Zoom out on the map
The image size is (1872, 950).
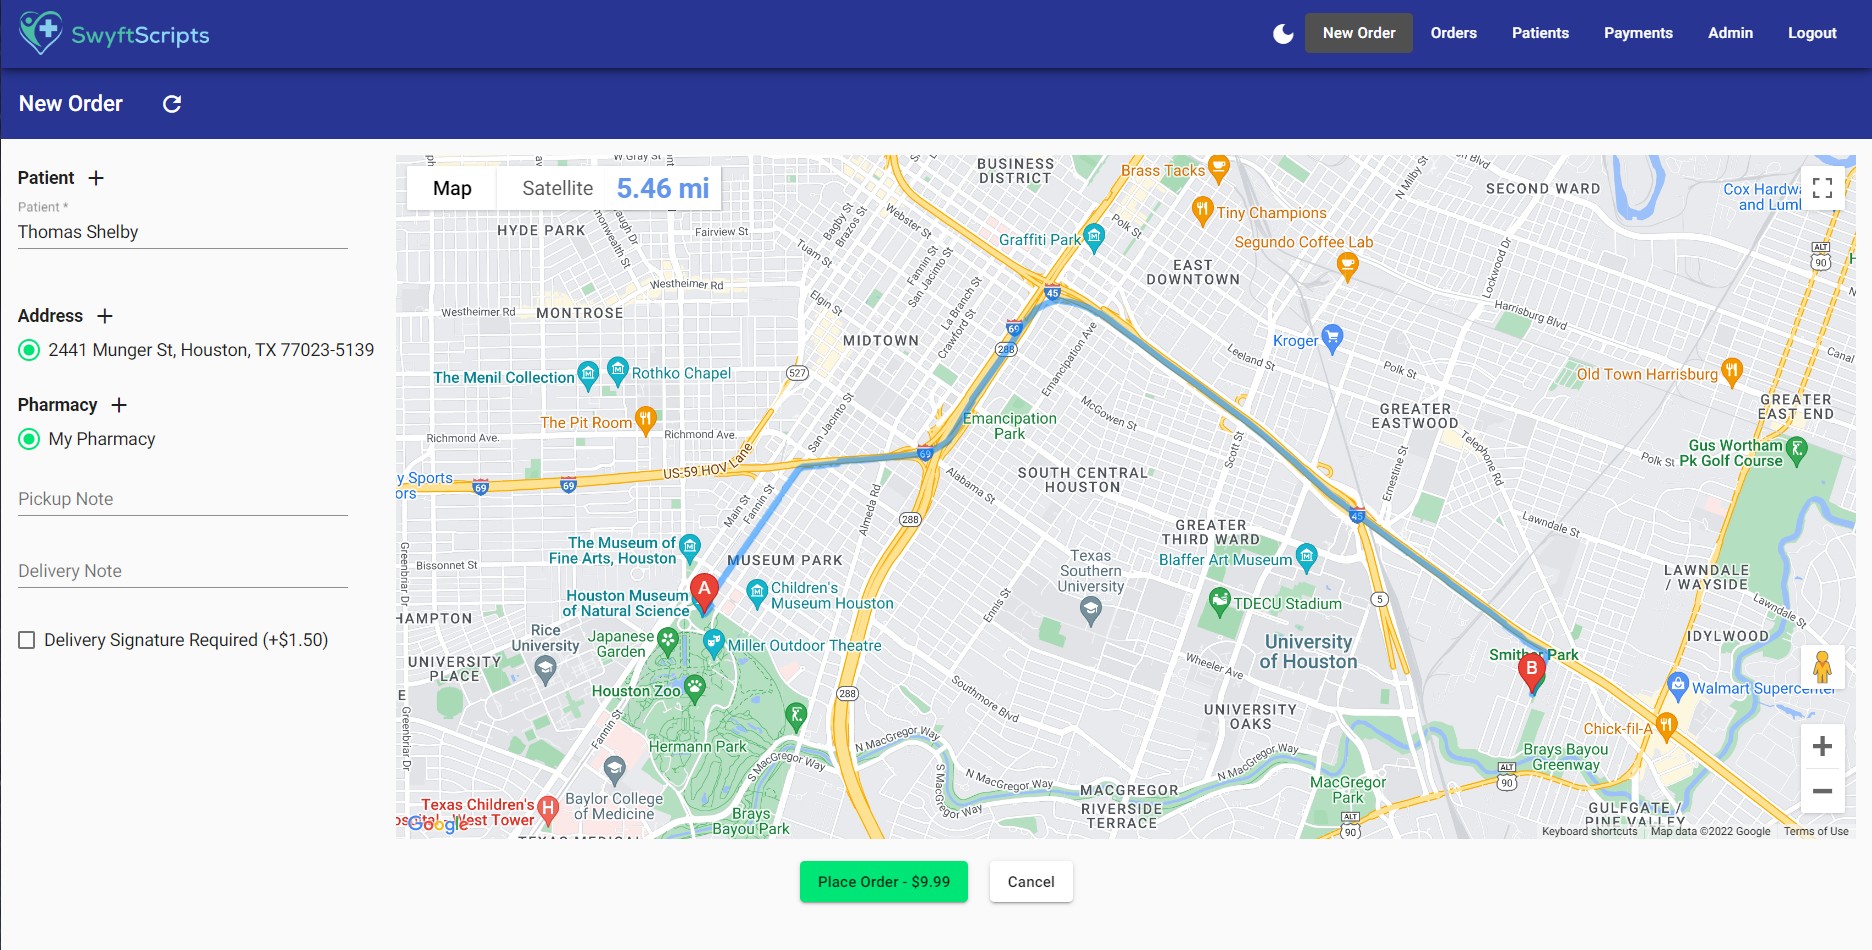1822,791
